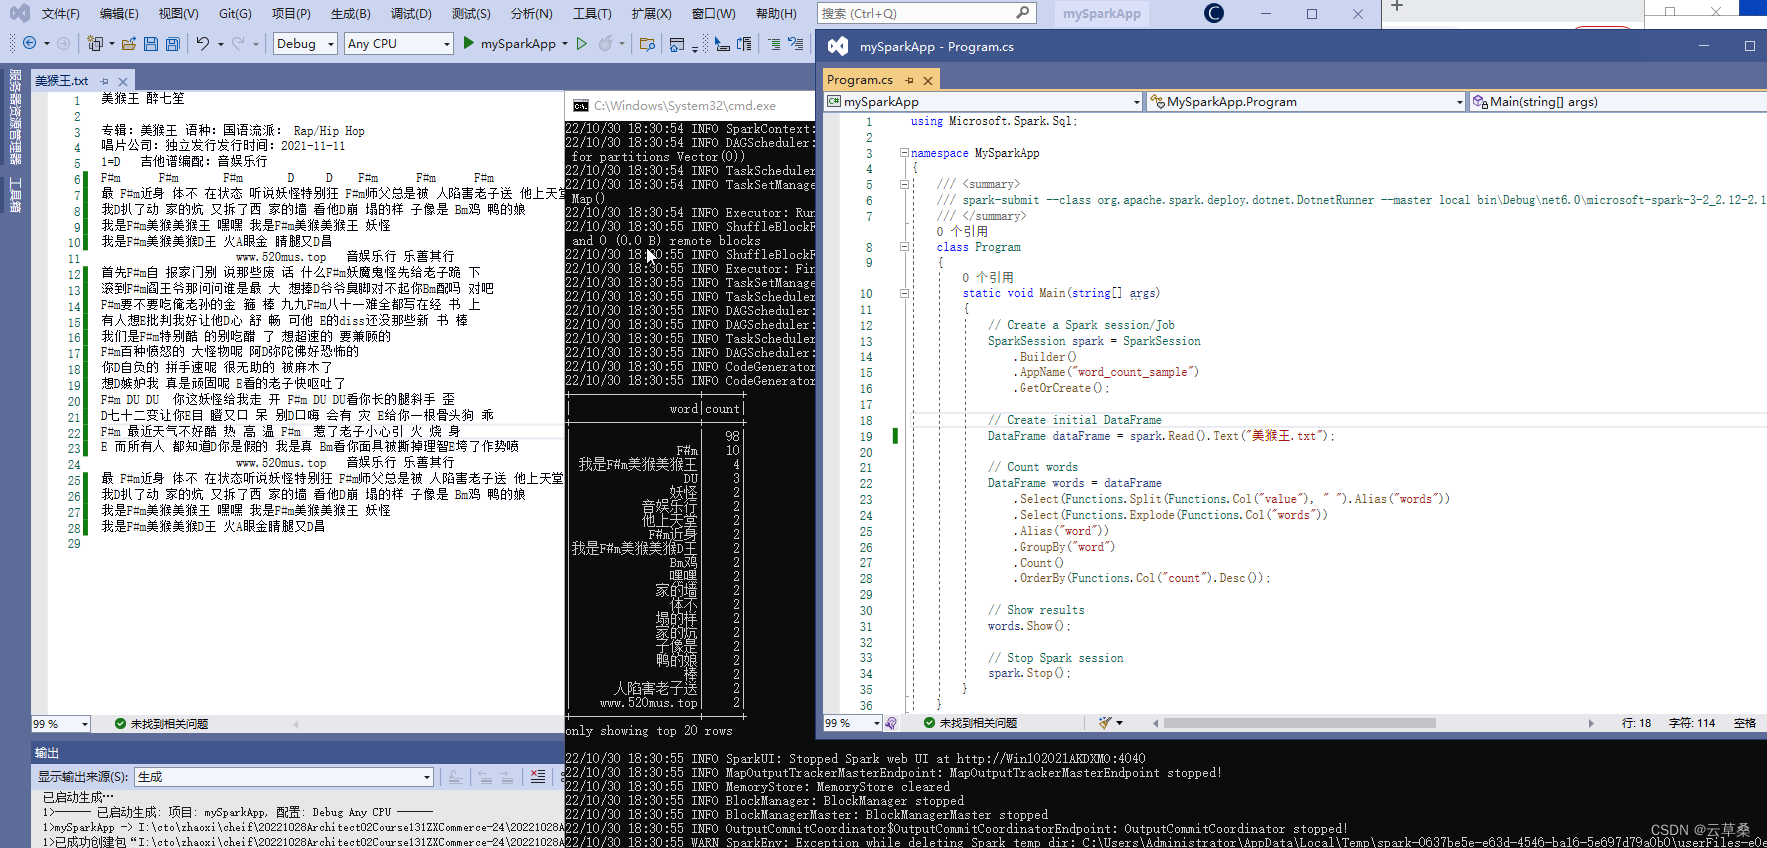Click the save file icon

point(150,43)
